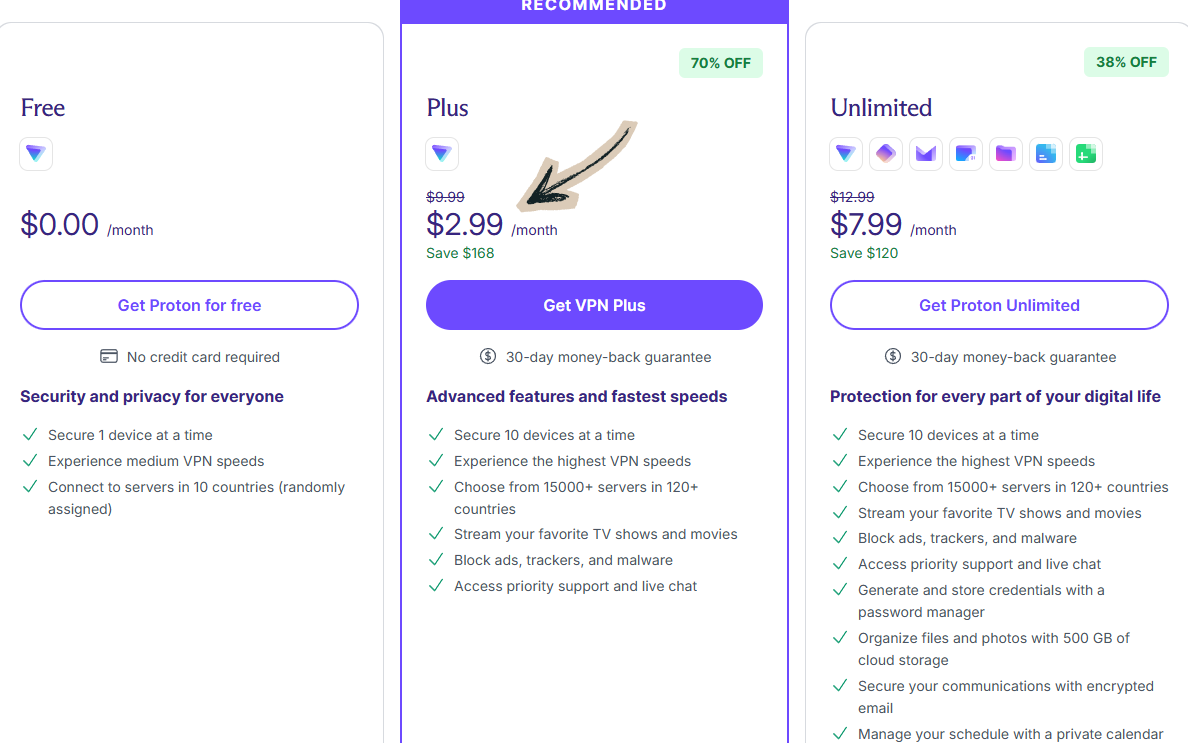
Task: Click the checkmark beside 'Experience the highest VPN speeds' in Plus
Action: (436, 461)
